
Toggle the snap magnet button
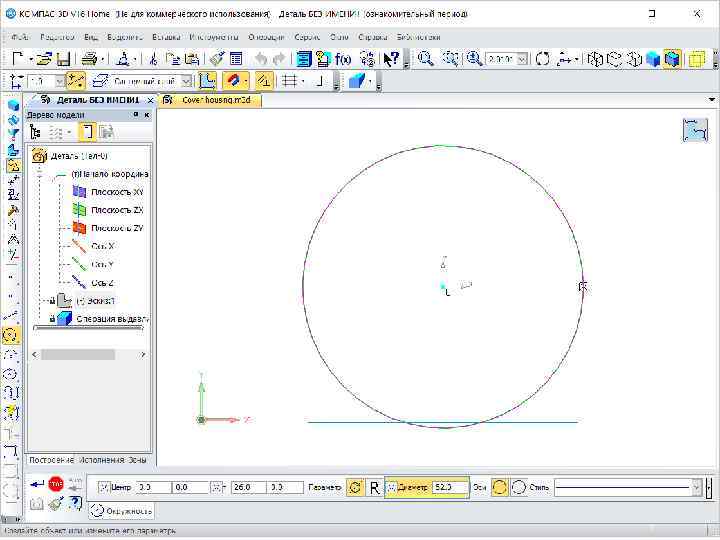[x=232, y=81]
